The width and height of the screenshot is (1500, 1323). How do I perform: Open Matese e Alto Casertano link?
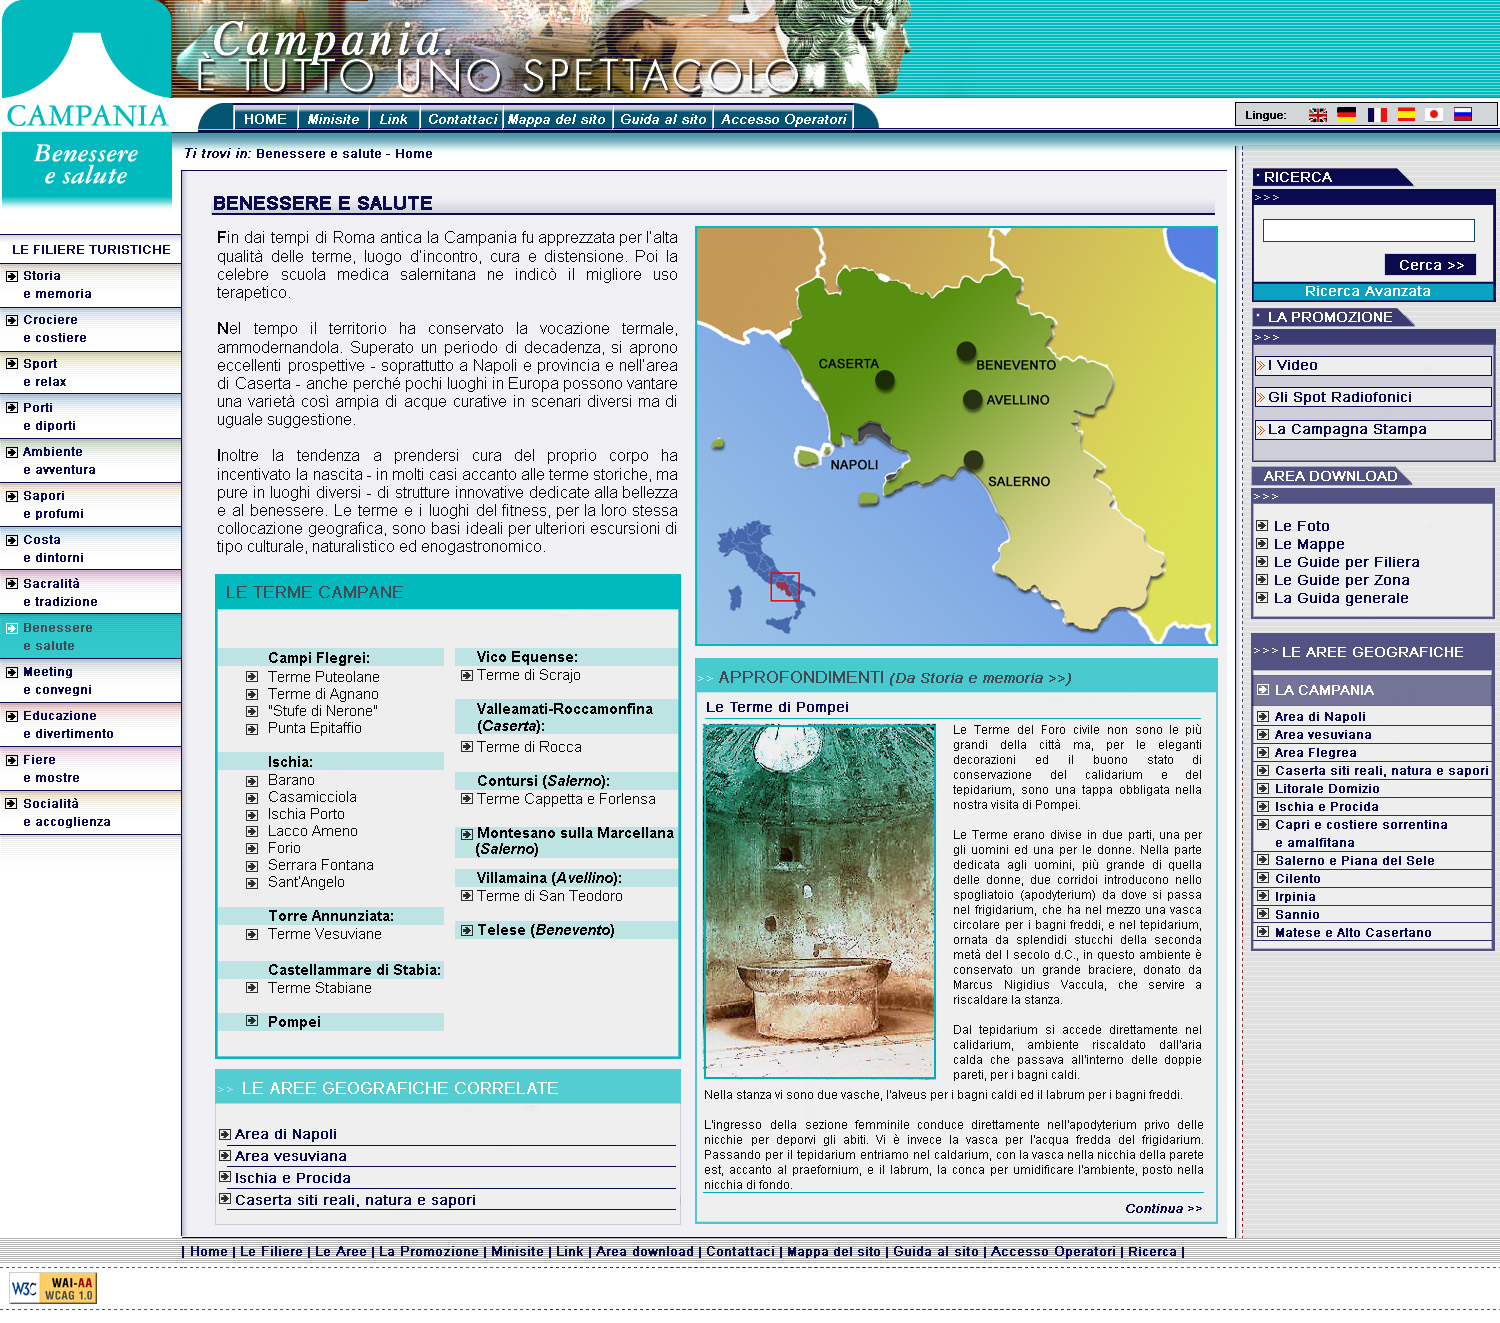1353,932
